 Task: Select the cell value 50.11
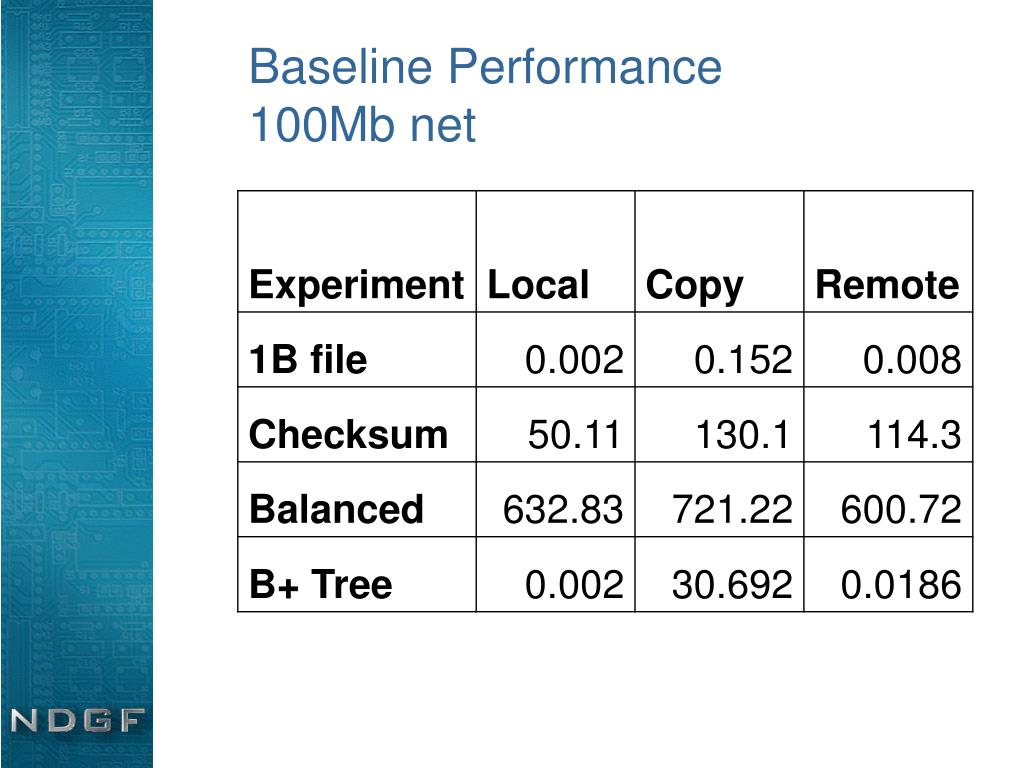574,435
